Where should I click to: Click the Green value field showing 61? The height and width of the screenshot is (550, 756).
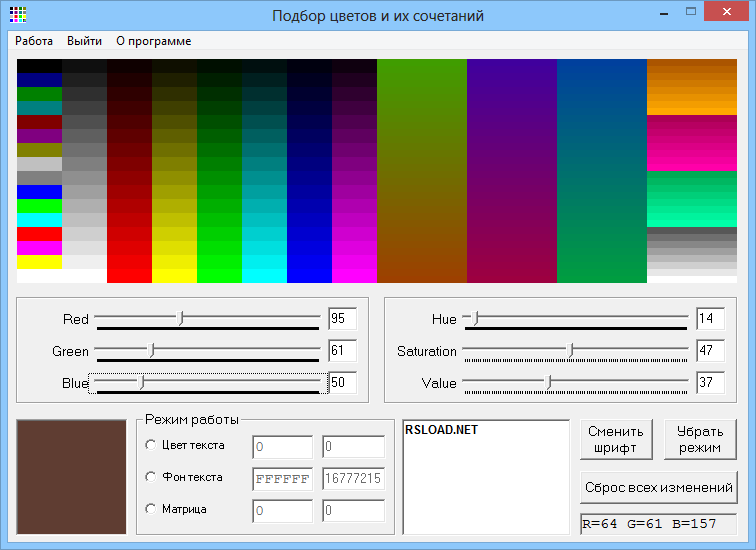coord(342,350)
